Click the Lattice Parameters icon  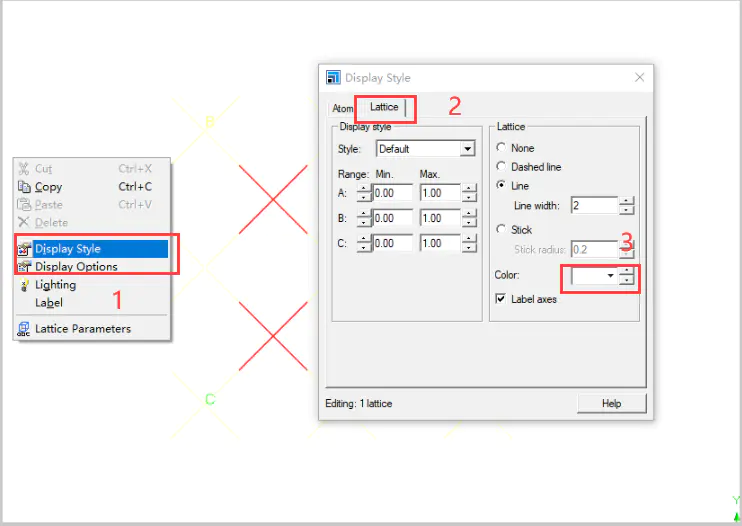coord(24,329)
